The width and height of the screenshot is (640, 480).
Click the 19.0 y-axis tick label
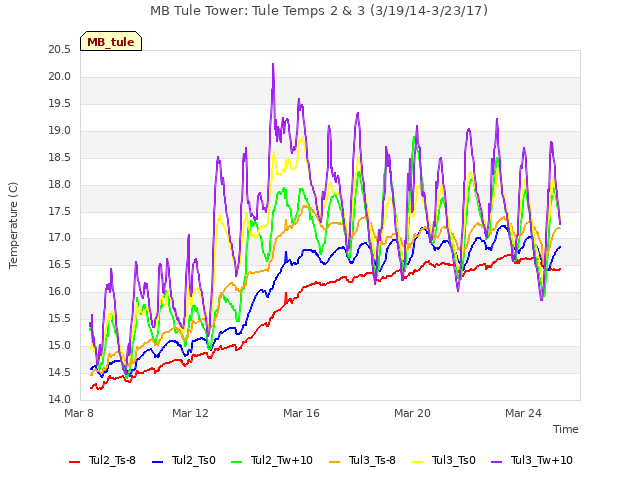pos(60,131)
